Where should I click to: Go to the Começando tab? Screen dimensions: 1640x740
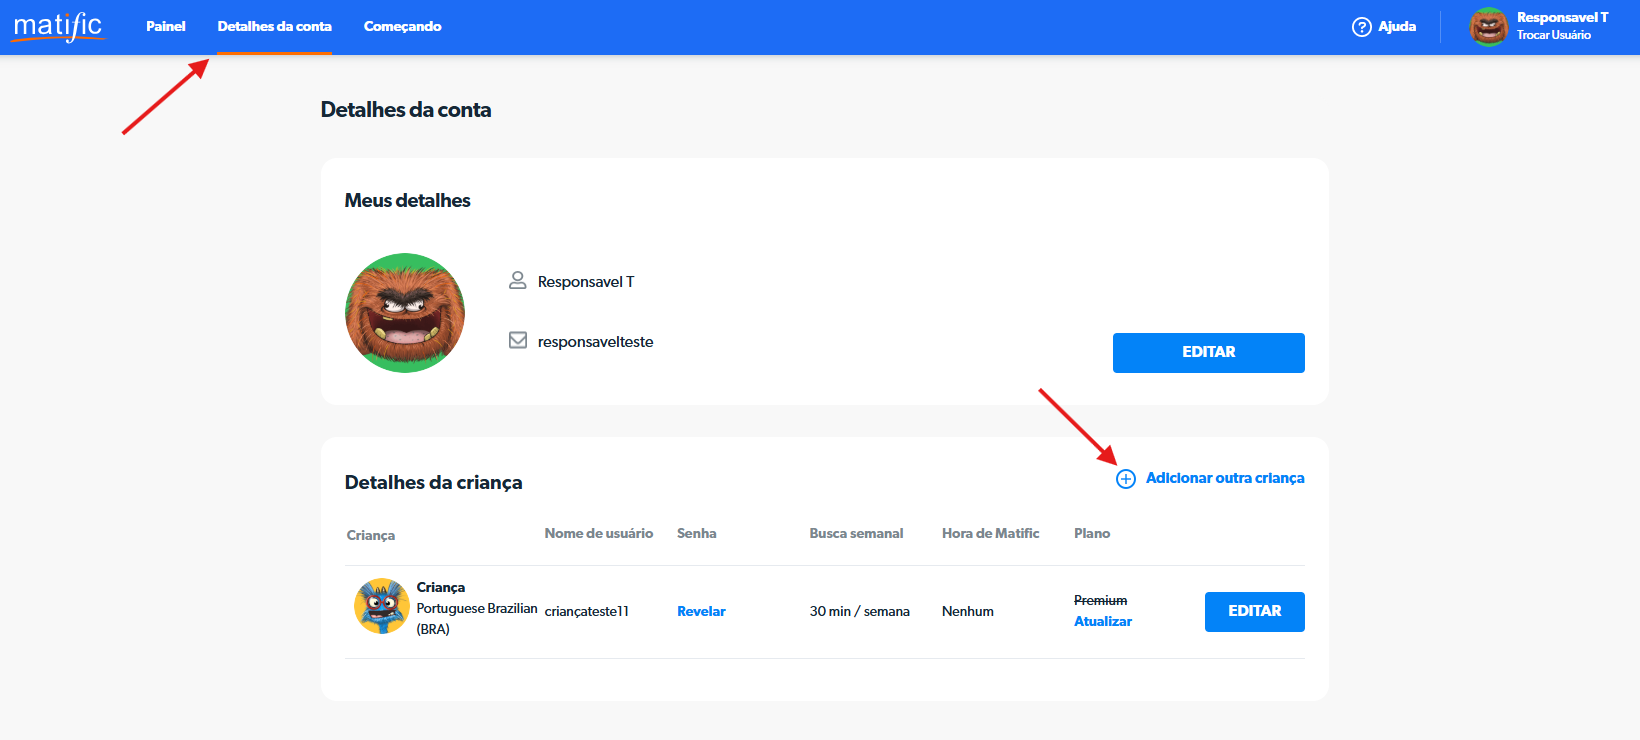click(x=402, y=27)
